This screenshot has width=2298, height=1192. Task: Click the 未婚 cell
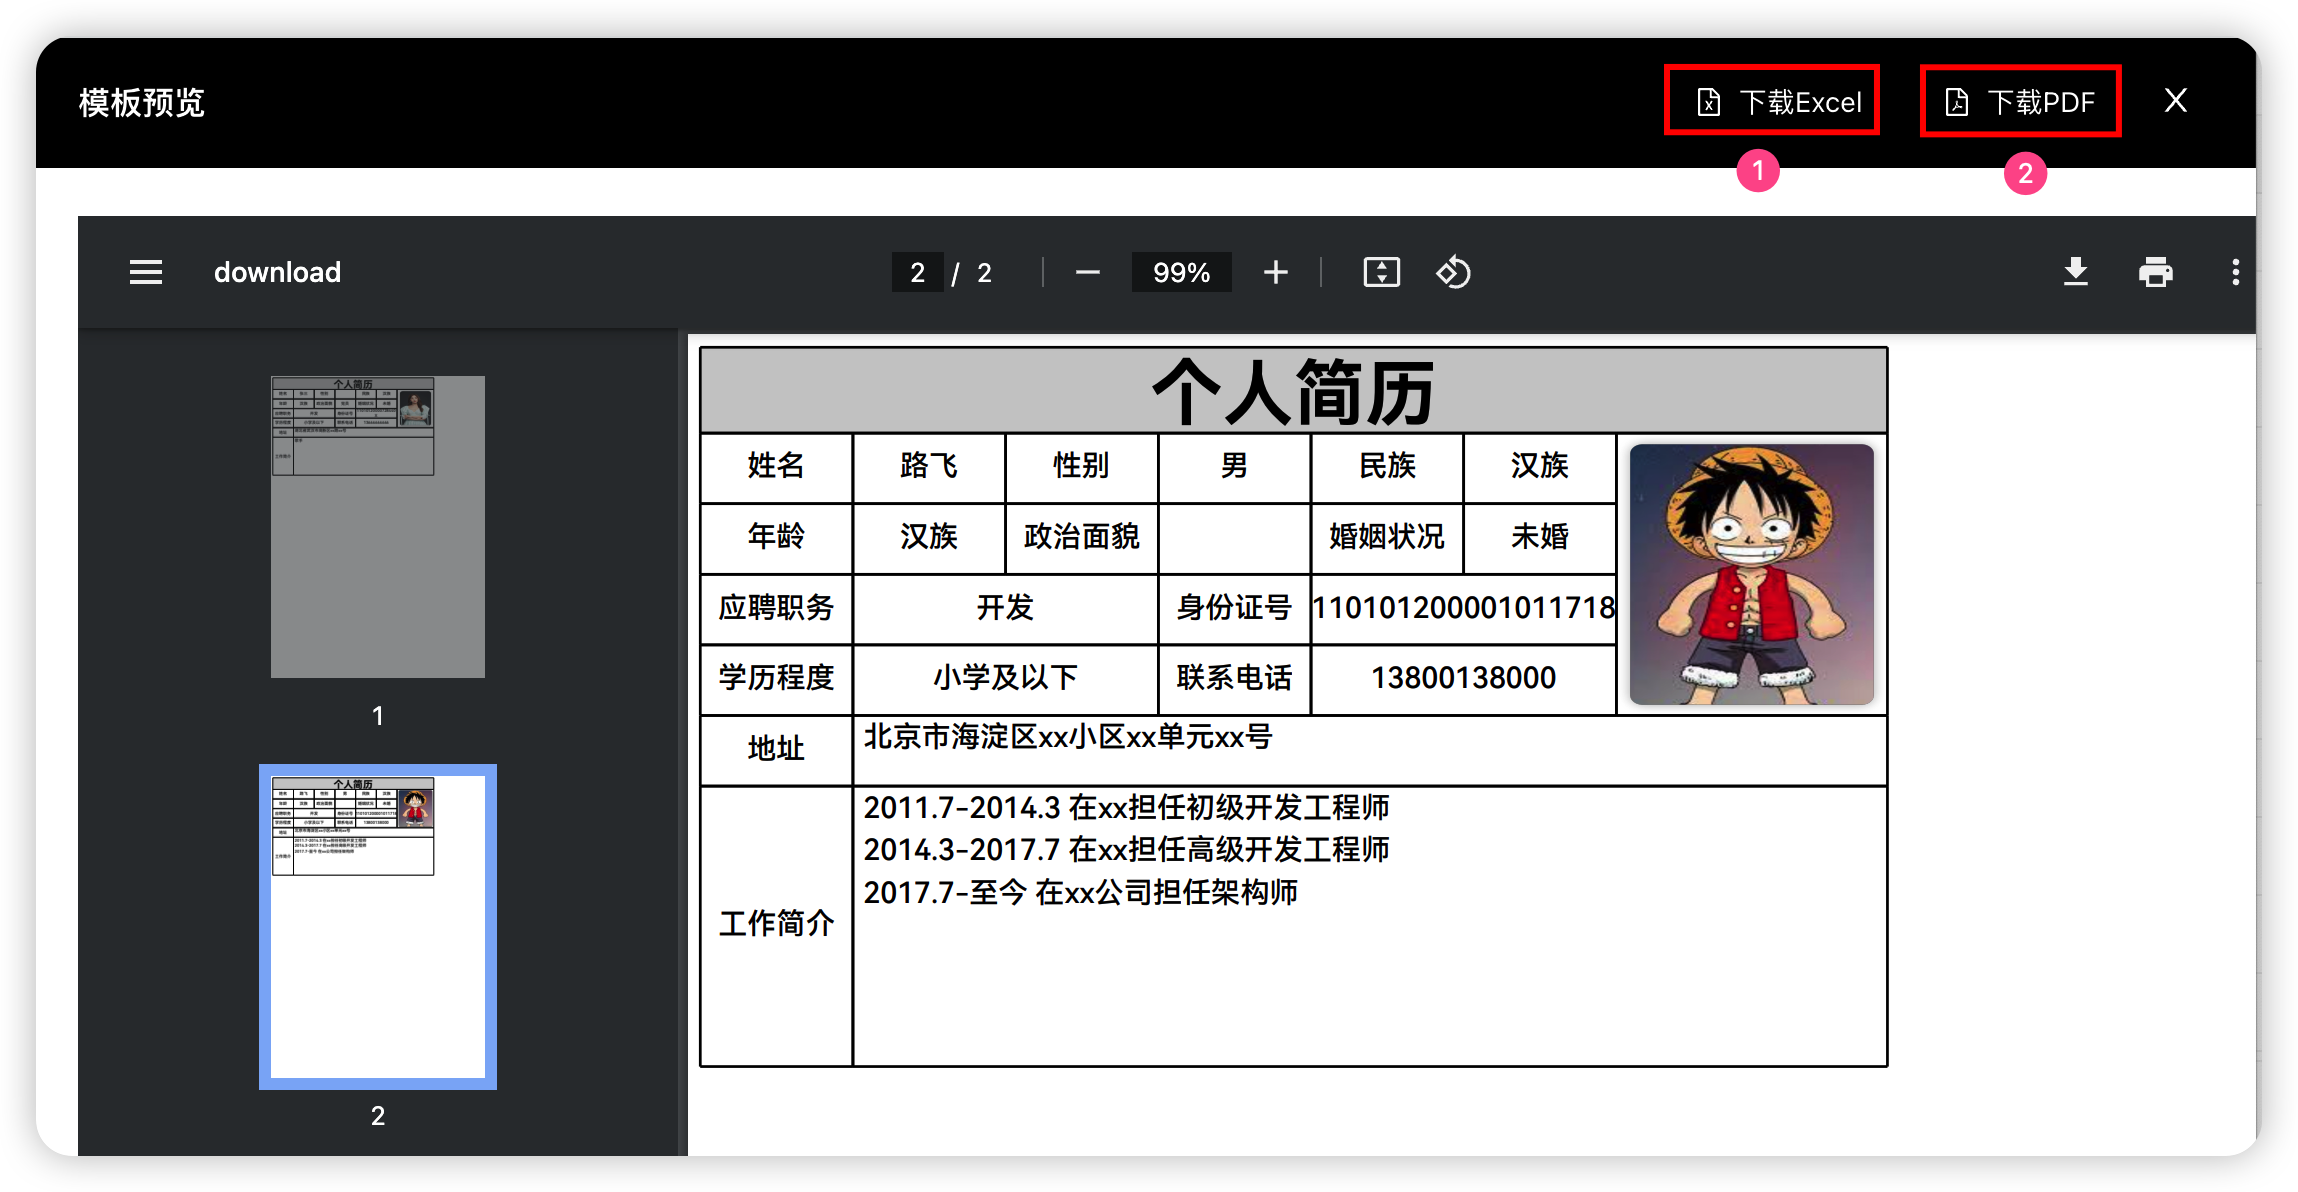1540,537
